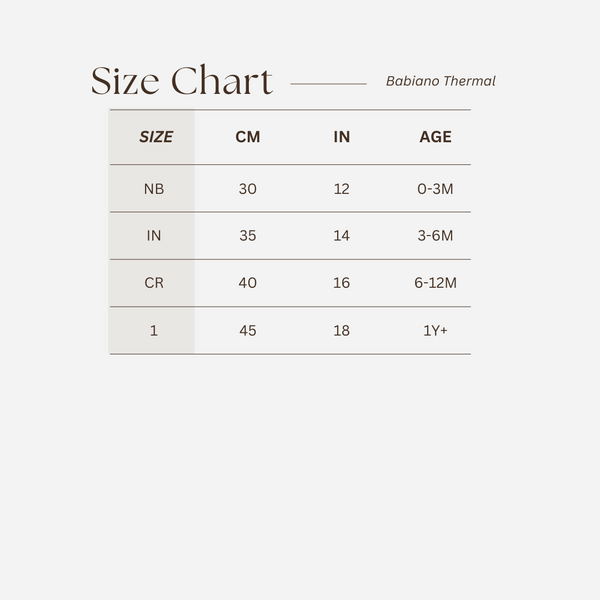Click the 30 cm value
This screenshot has width=600, height=600.
[x=247, y=188]
